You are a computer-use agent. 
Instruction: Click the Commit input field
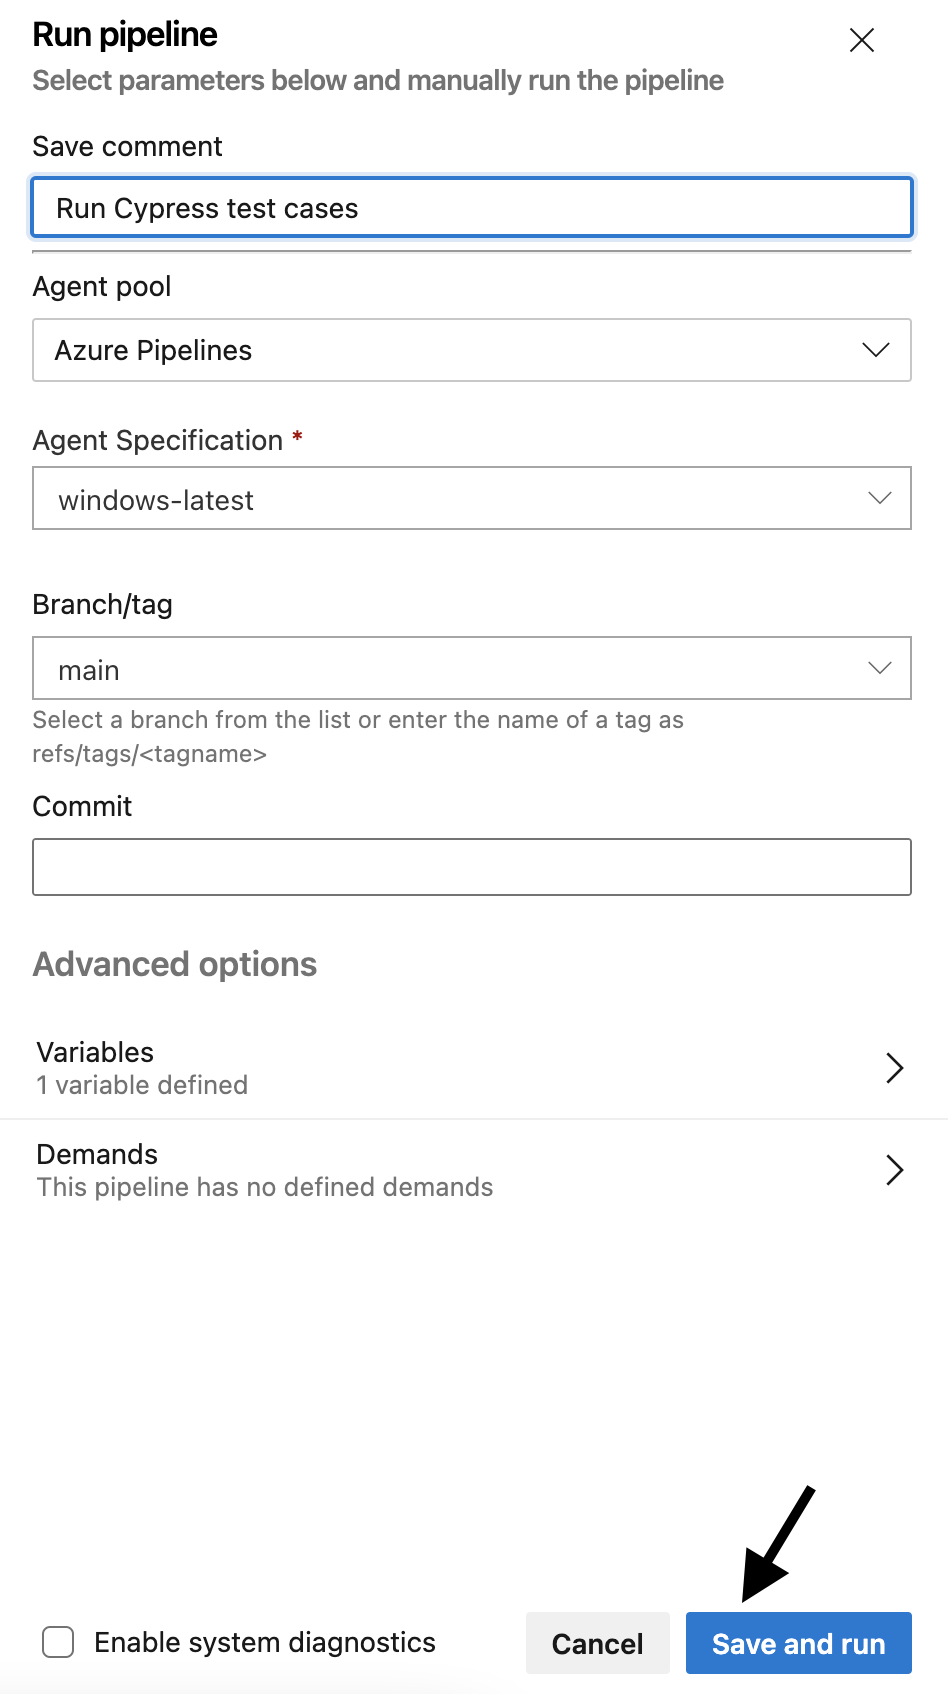tap(472, 867)
